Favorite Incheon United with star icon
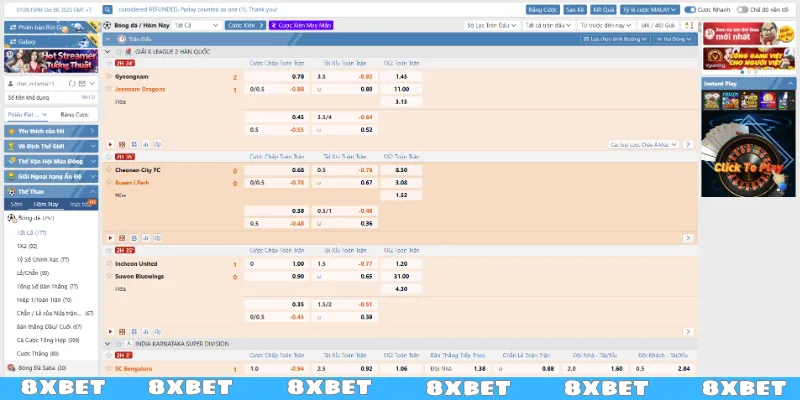This screenshot has width=800, height=400. click(x=109, y=263)
